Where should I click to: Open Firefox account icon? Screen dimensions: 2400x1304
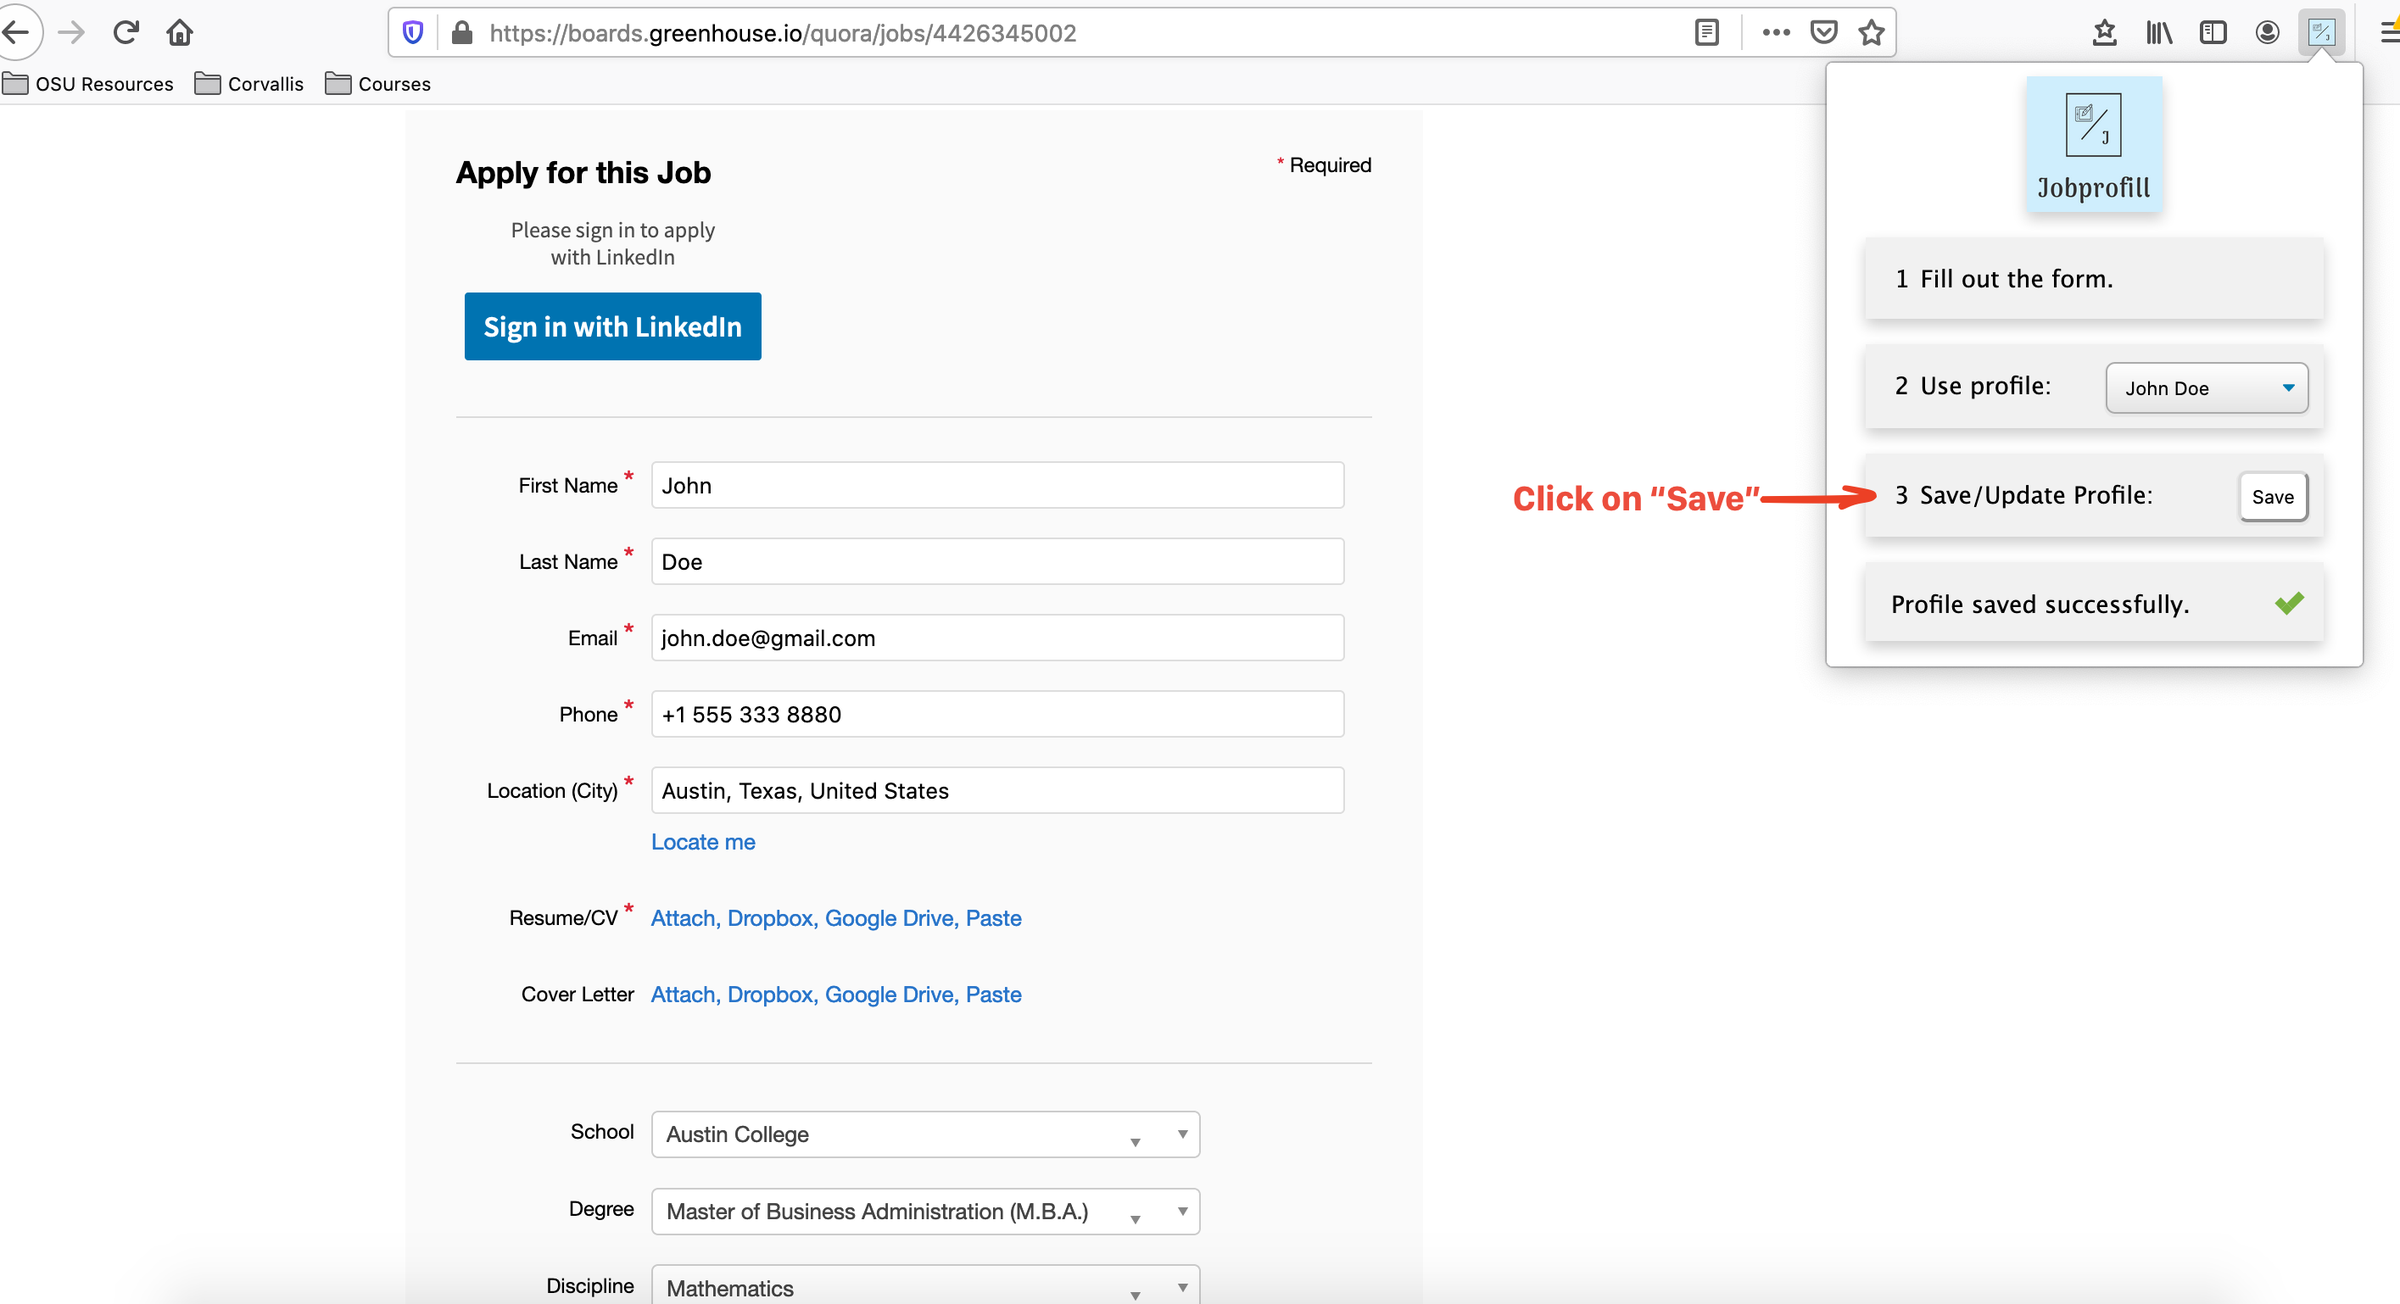2267,33
